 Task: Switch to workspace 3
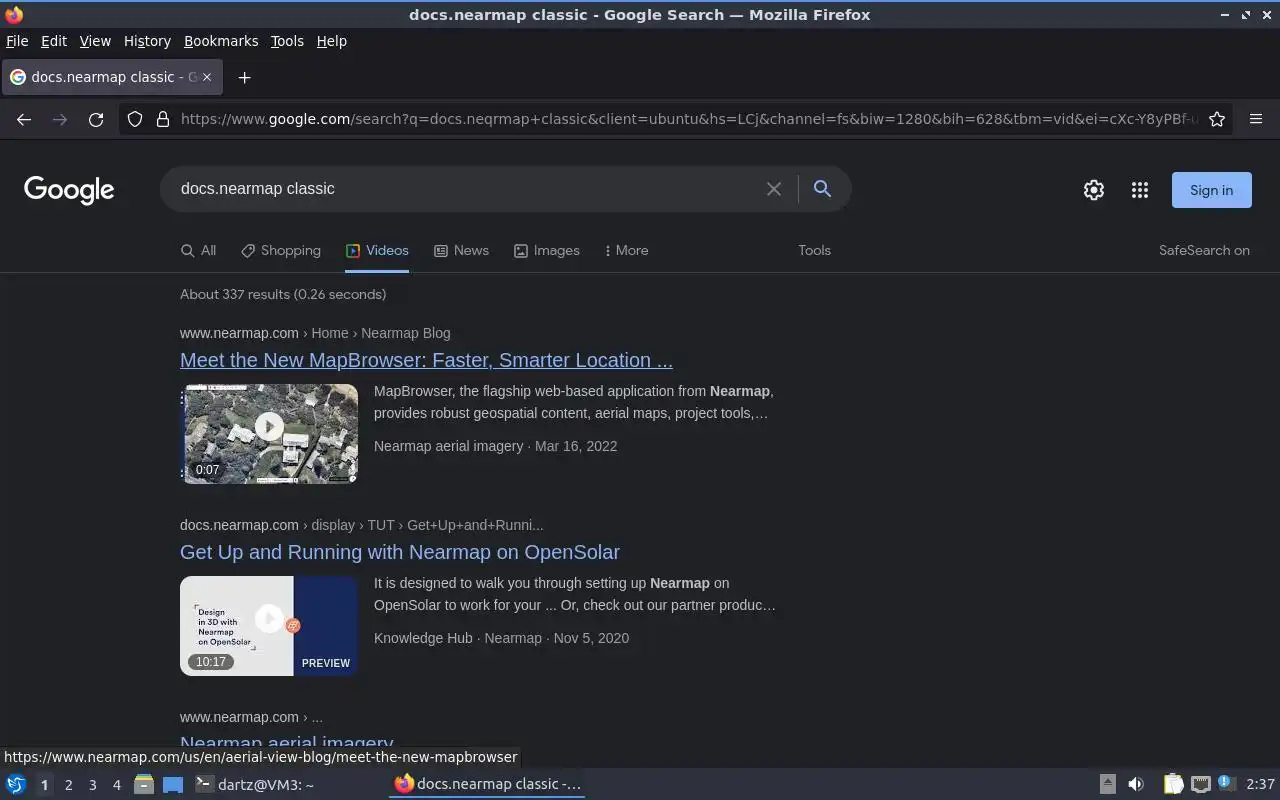pos(93,785)
